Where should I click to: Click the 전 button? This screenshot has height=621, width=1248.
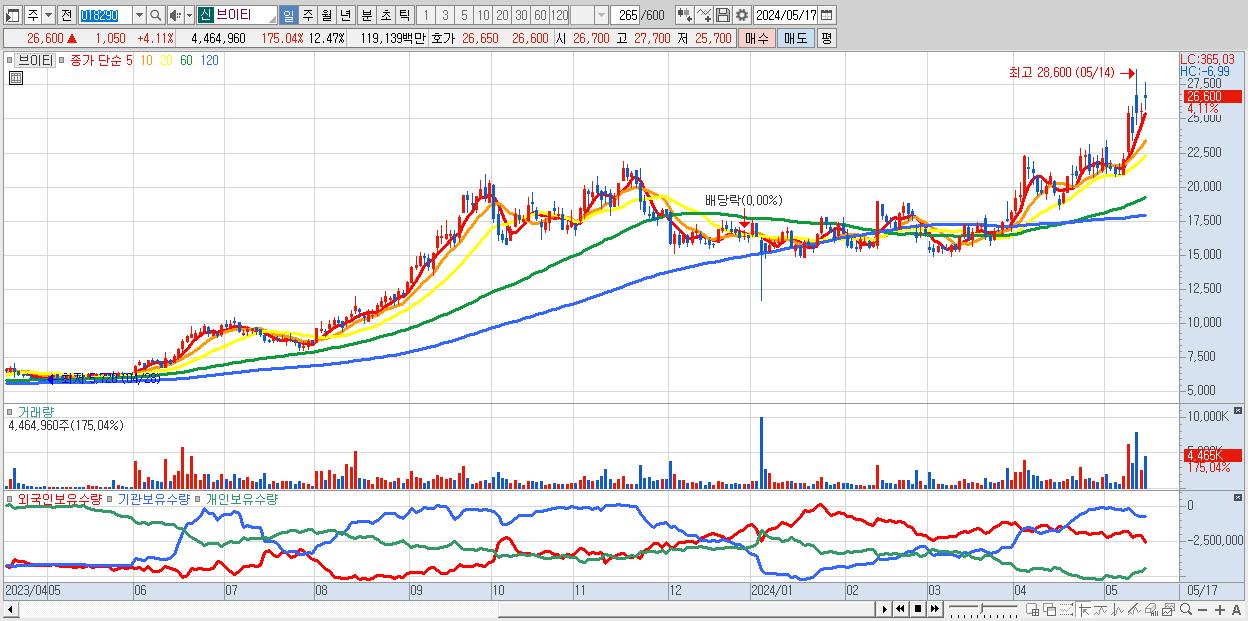tap(66, 15)
